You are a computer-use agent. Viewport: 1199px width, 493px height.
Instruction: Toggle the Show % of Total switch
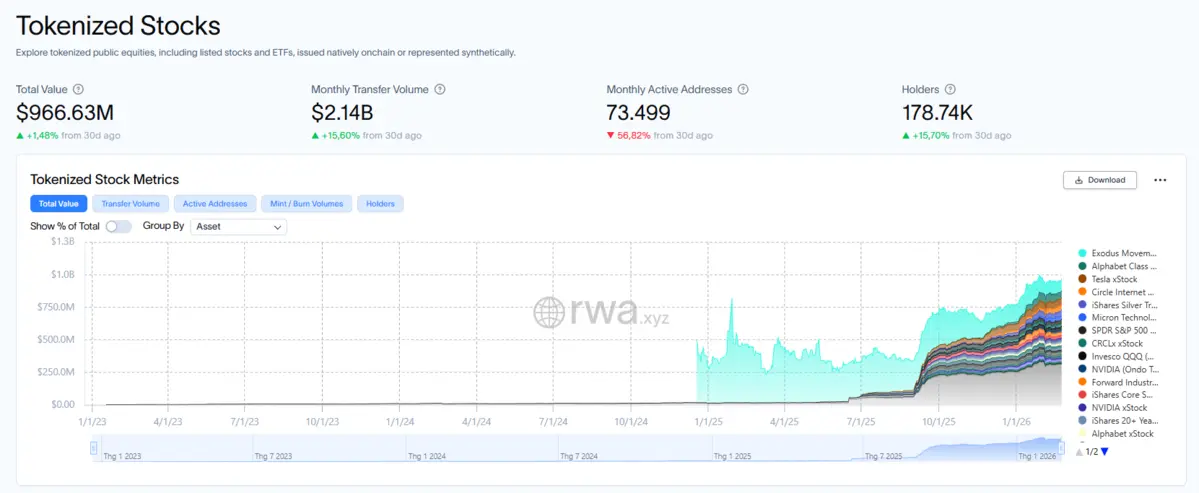point(118,227)
